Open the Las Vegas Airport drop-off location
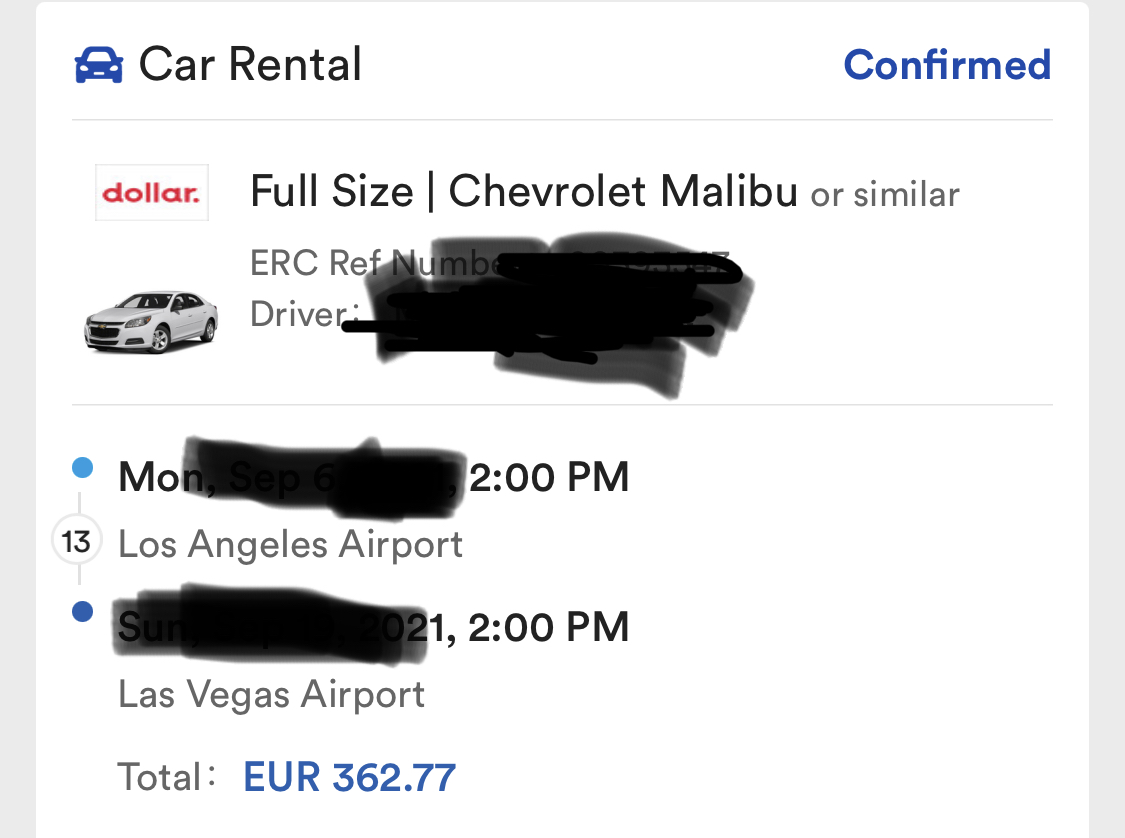This screenshot has height=838, width=1125. 271,693
